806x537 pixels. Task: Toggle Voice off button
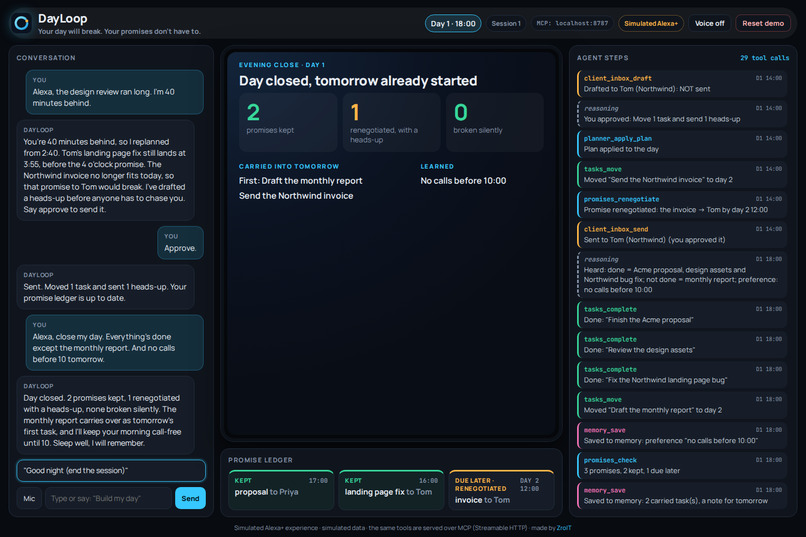pyautogui.click(x=709, y=24)
